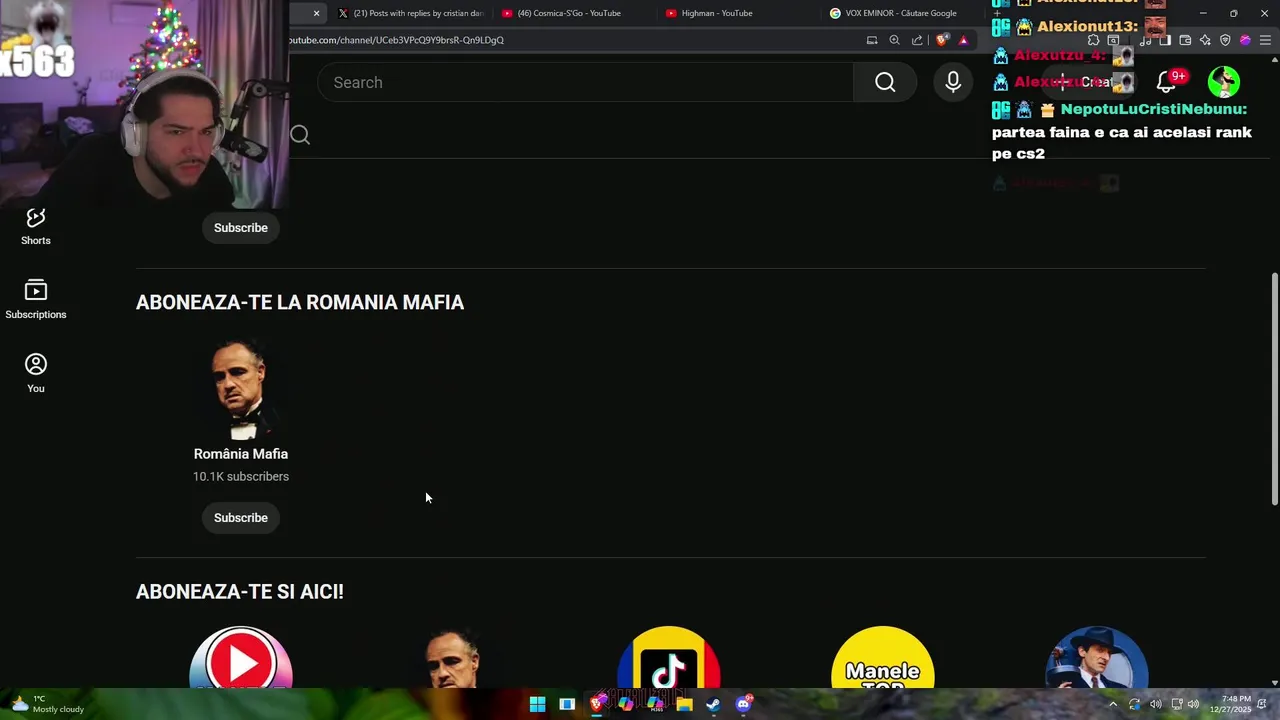The width and height of the screenshot is (1280, 720).
Task: Open the browser extensions puzzle icon
Action: tap(1093, 40)
